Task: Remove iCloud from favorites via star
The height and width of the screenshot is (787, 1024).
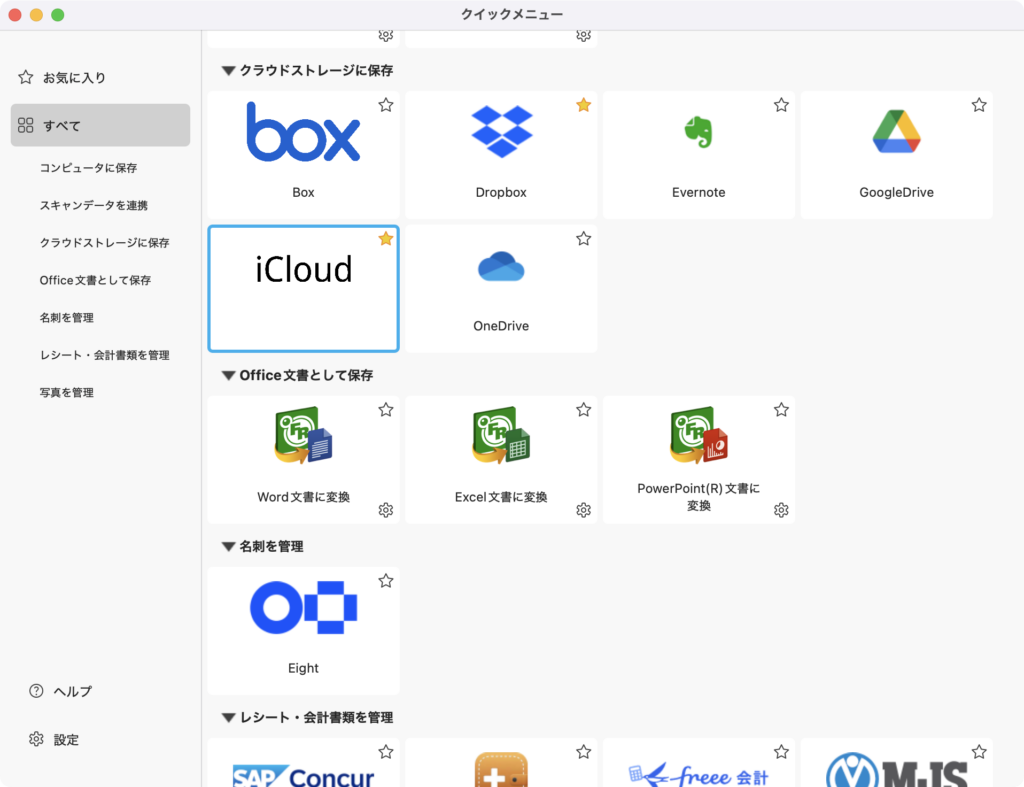Action: coord(386,238)
